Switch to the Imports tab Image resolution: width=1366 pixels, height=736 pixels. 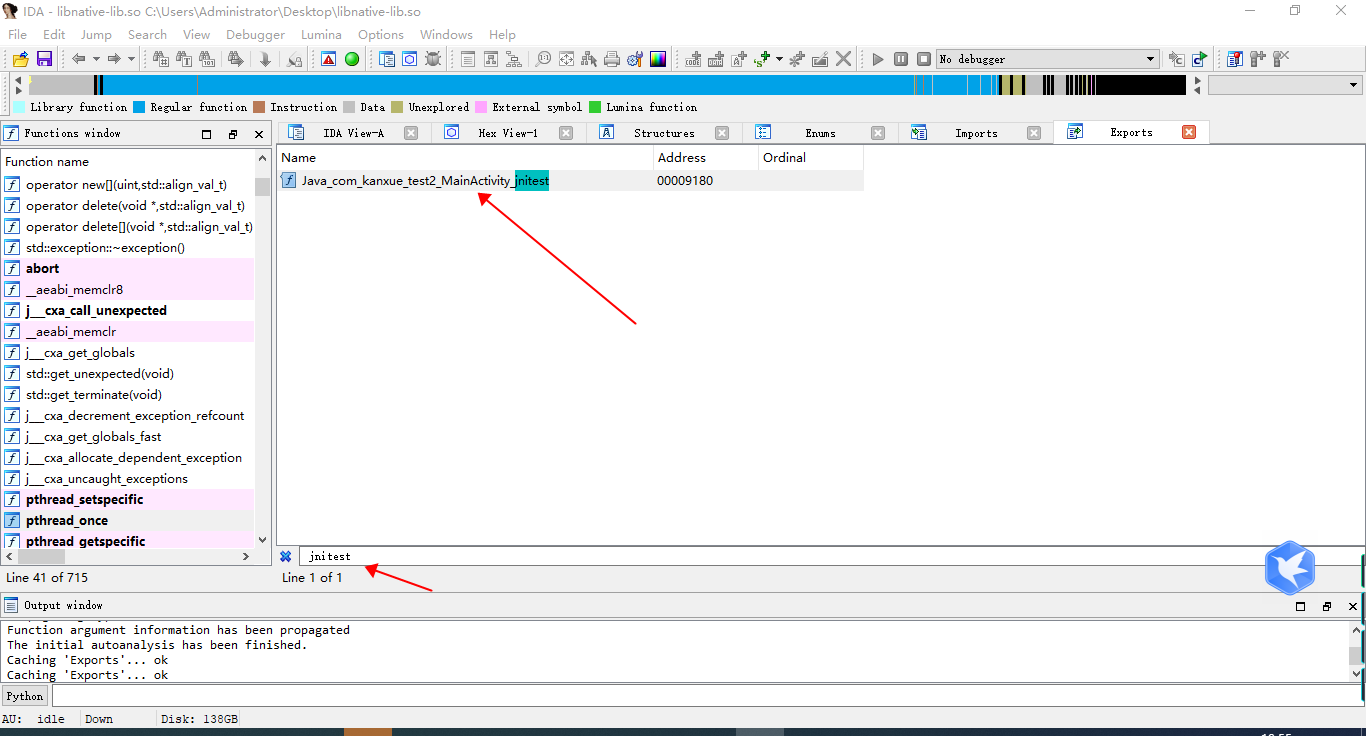976,133
